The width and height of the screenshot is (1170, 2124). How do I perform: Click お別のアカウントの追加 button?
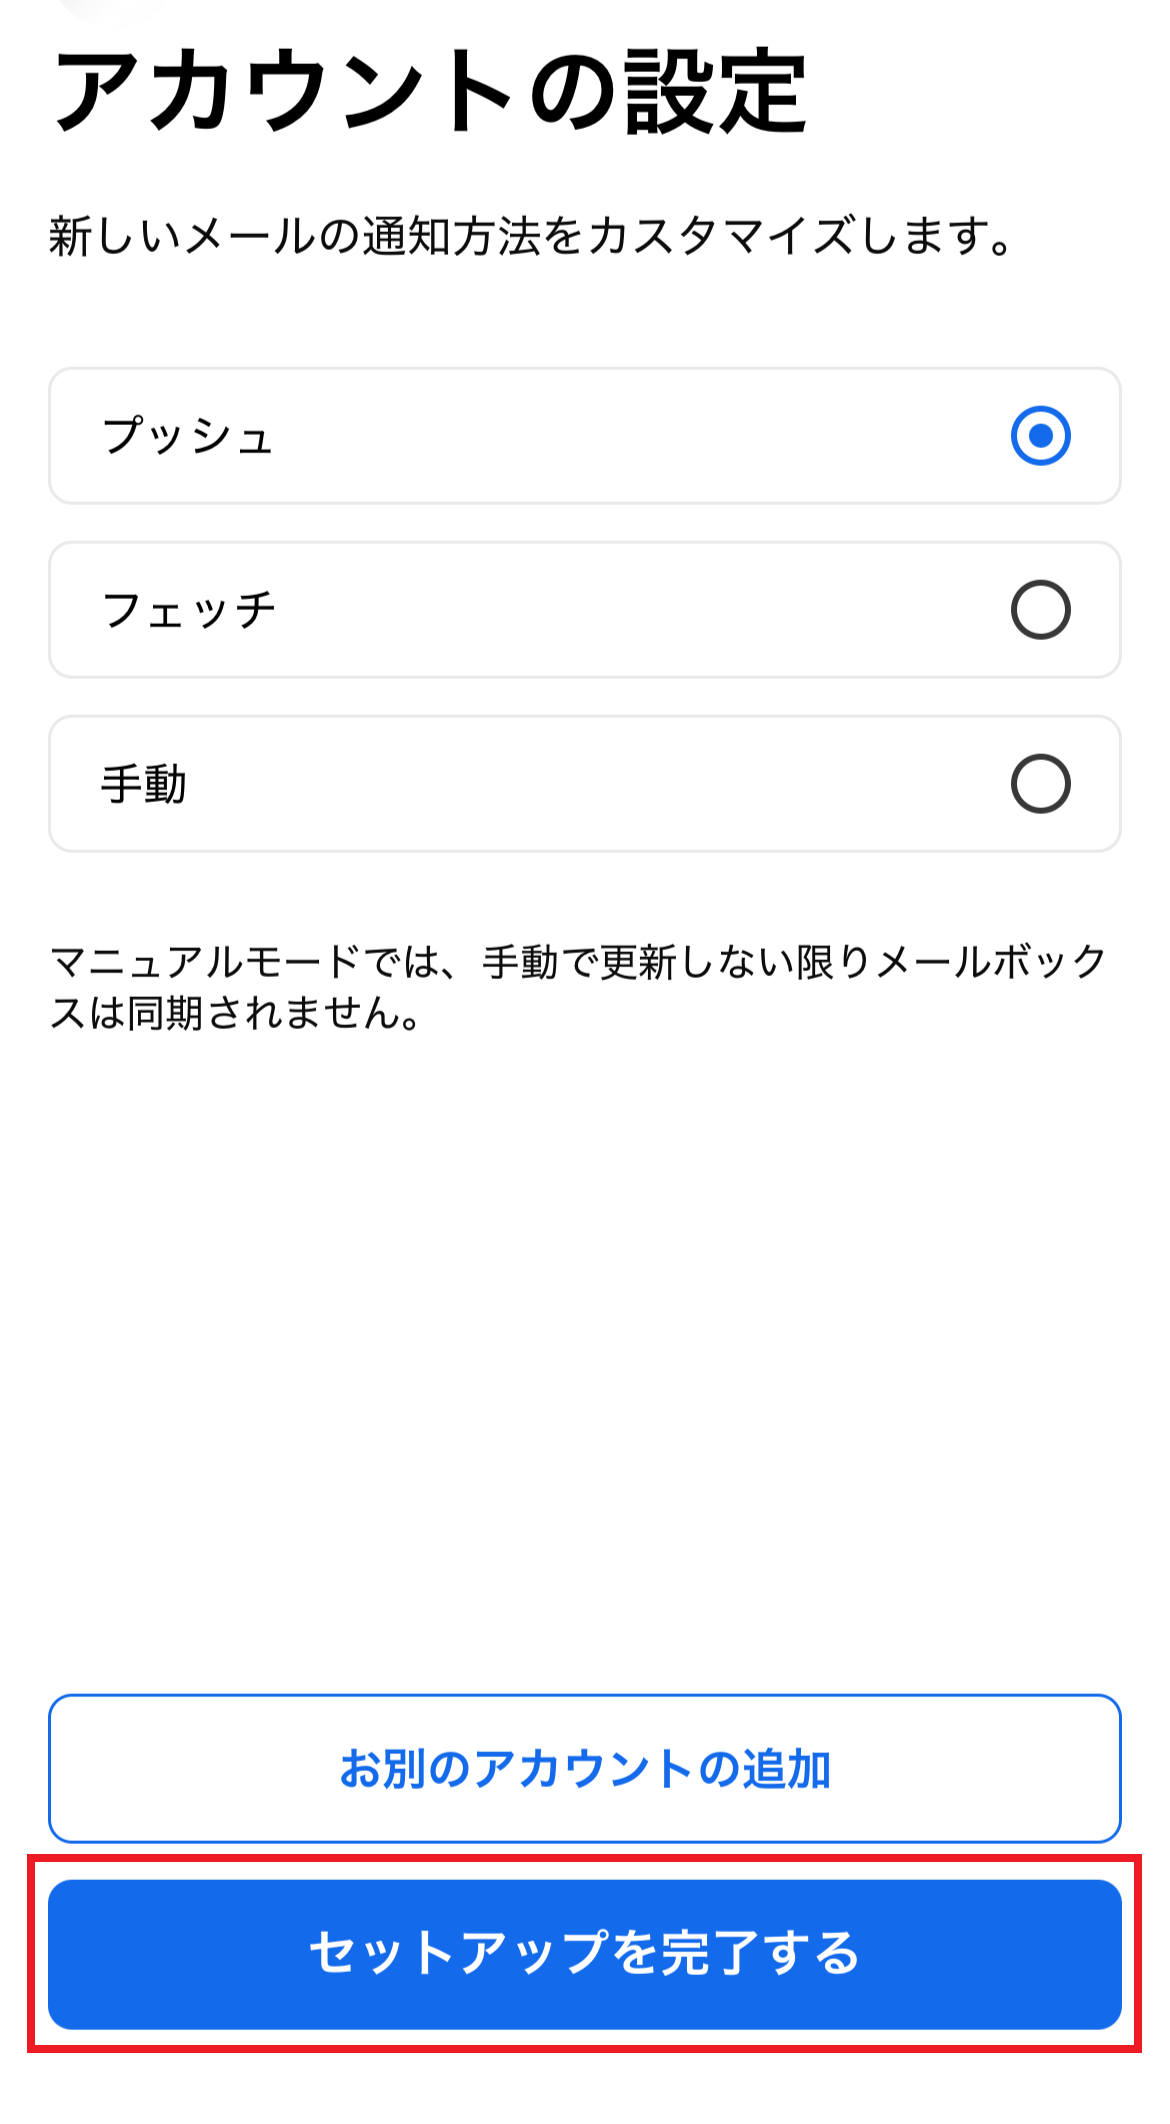click(x=584, y=1768)
